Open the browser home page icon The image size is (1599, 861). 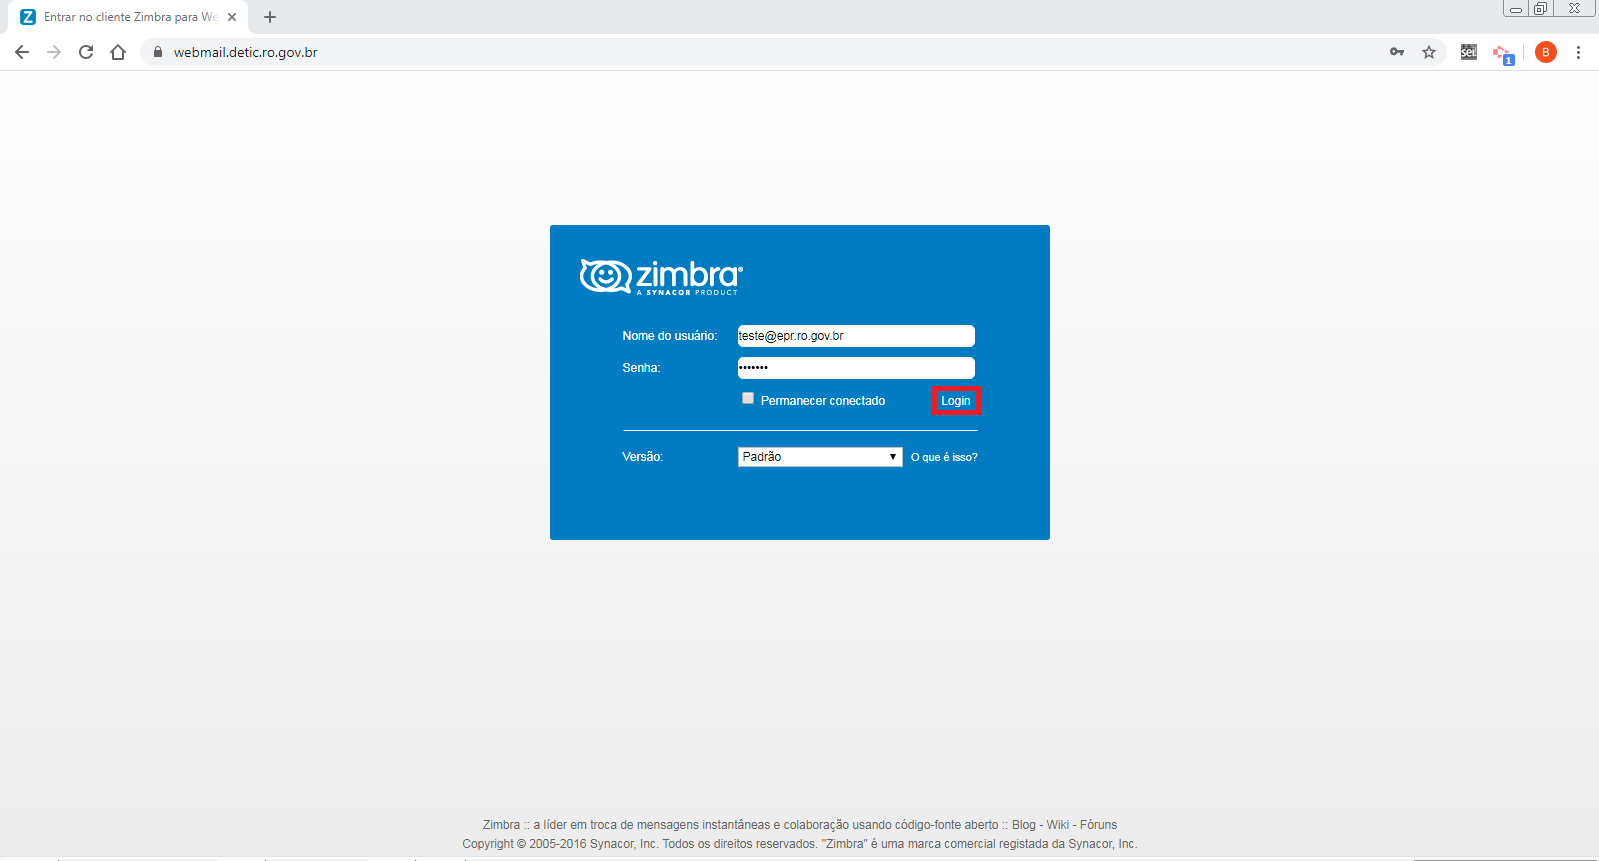[118, 52]
